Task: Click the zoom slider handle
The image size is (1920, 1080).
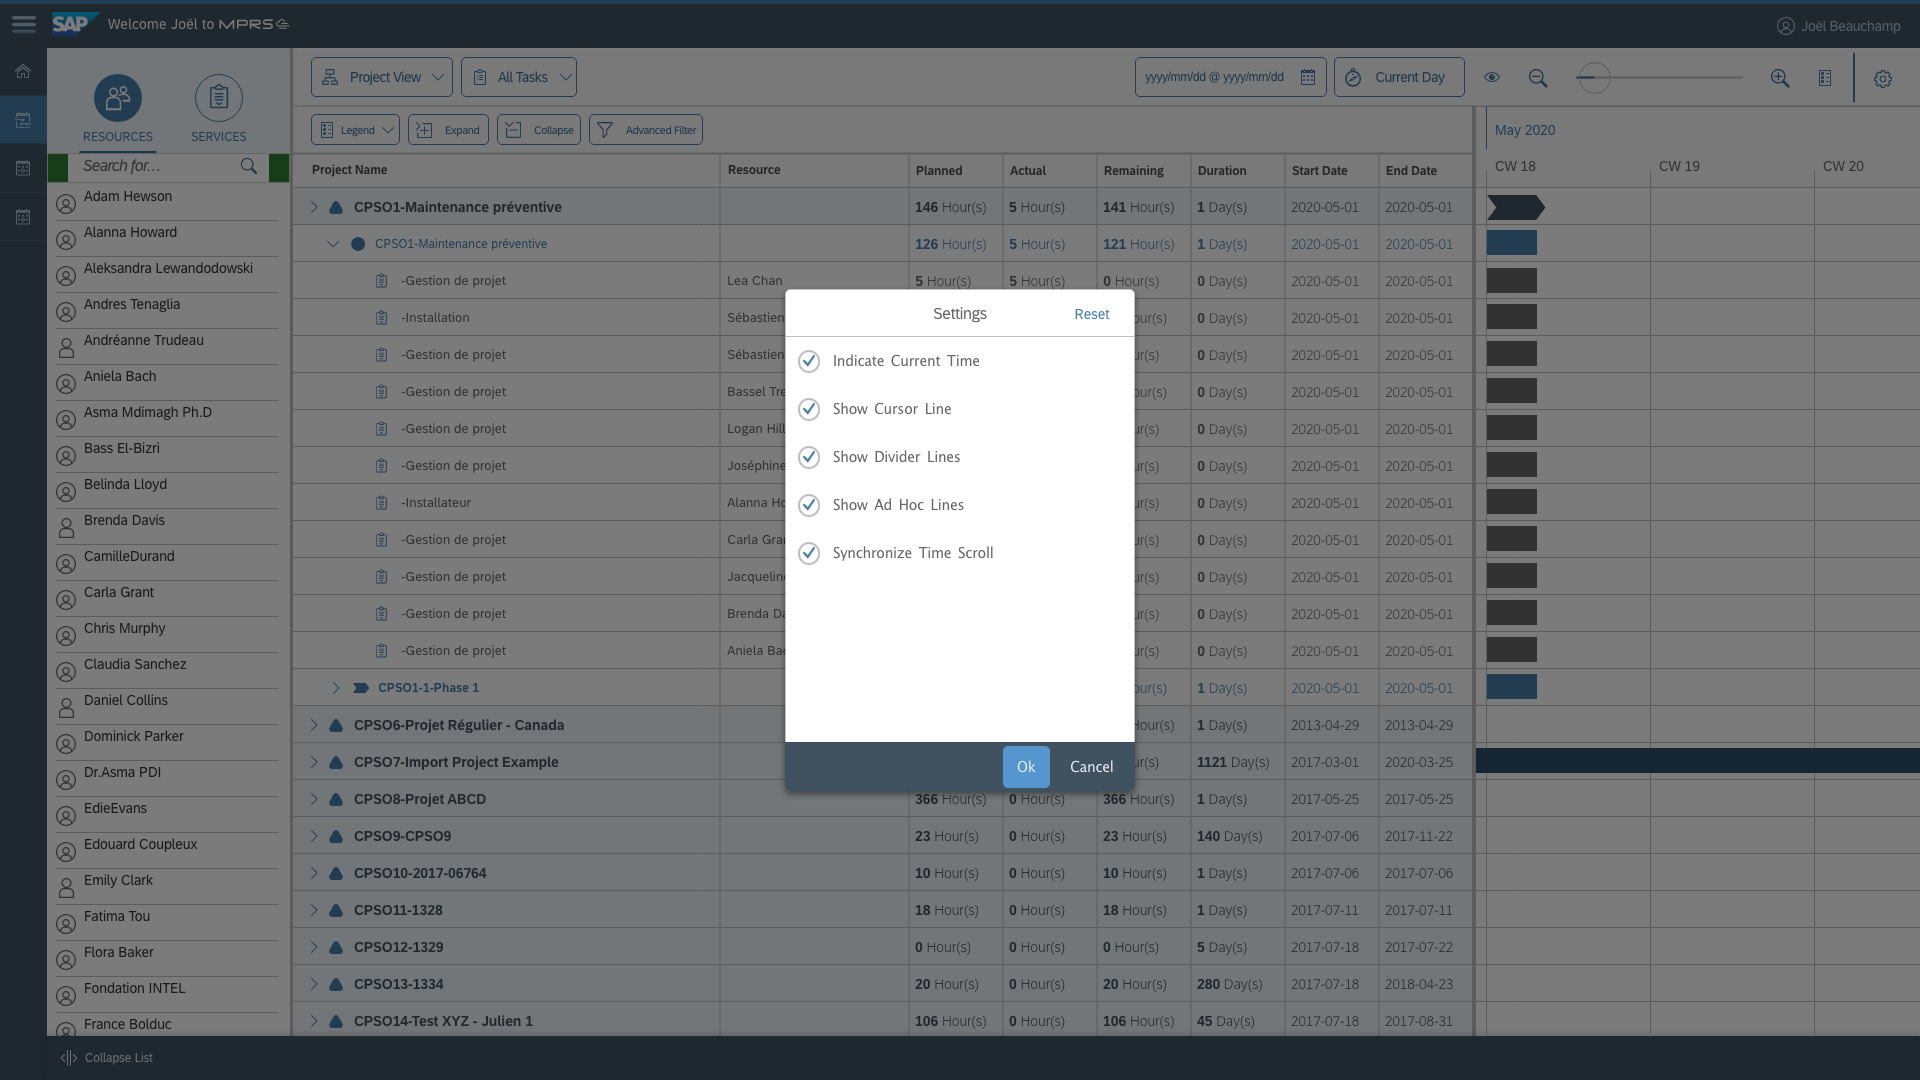Action: (x=1594, y=78)
